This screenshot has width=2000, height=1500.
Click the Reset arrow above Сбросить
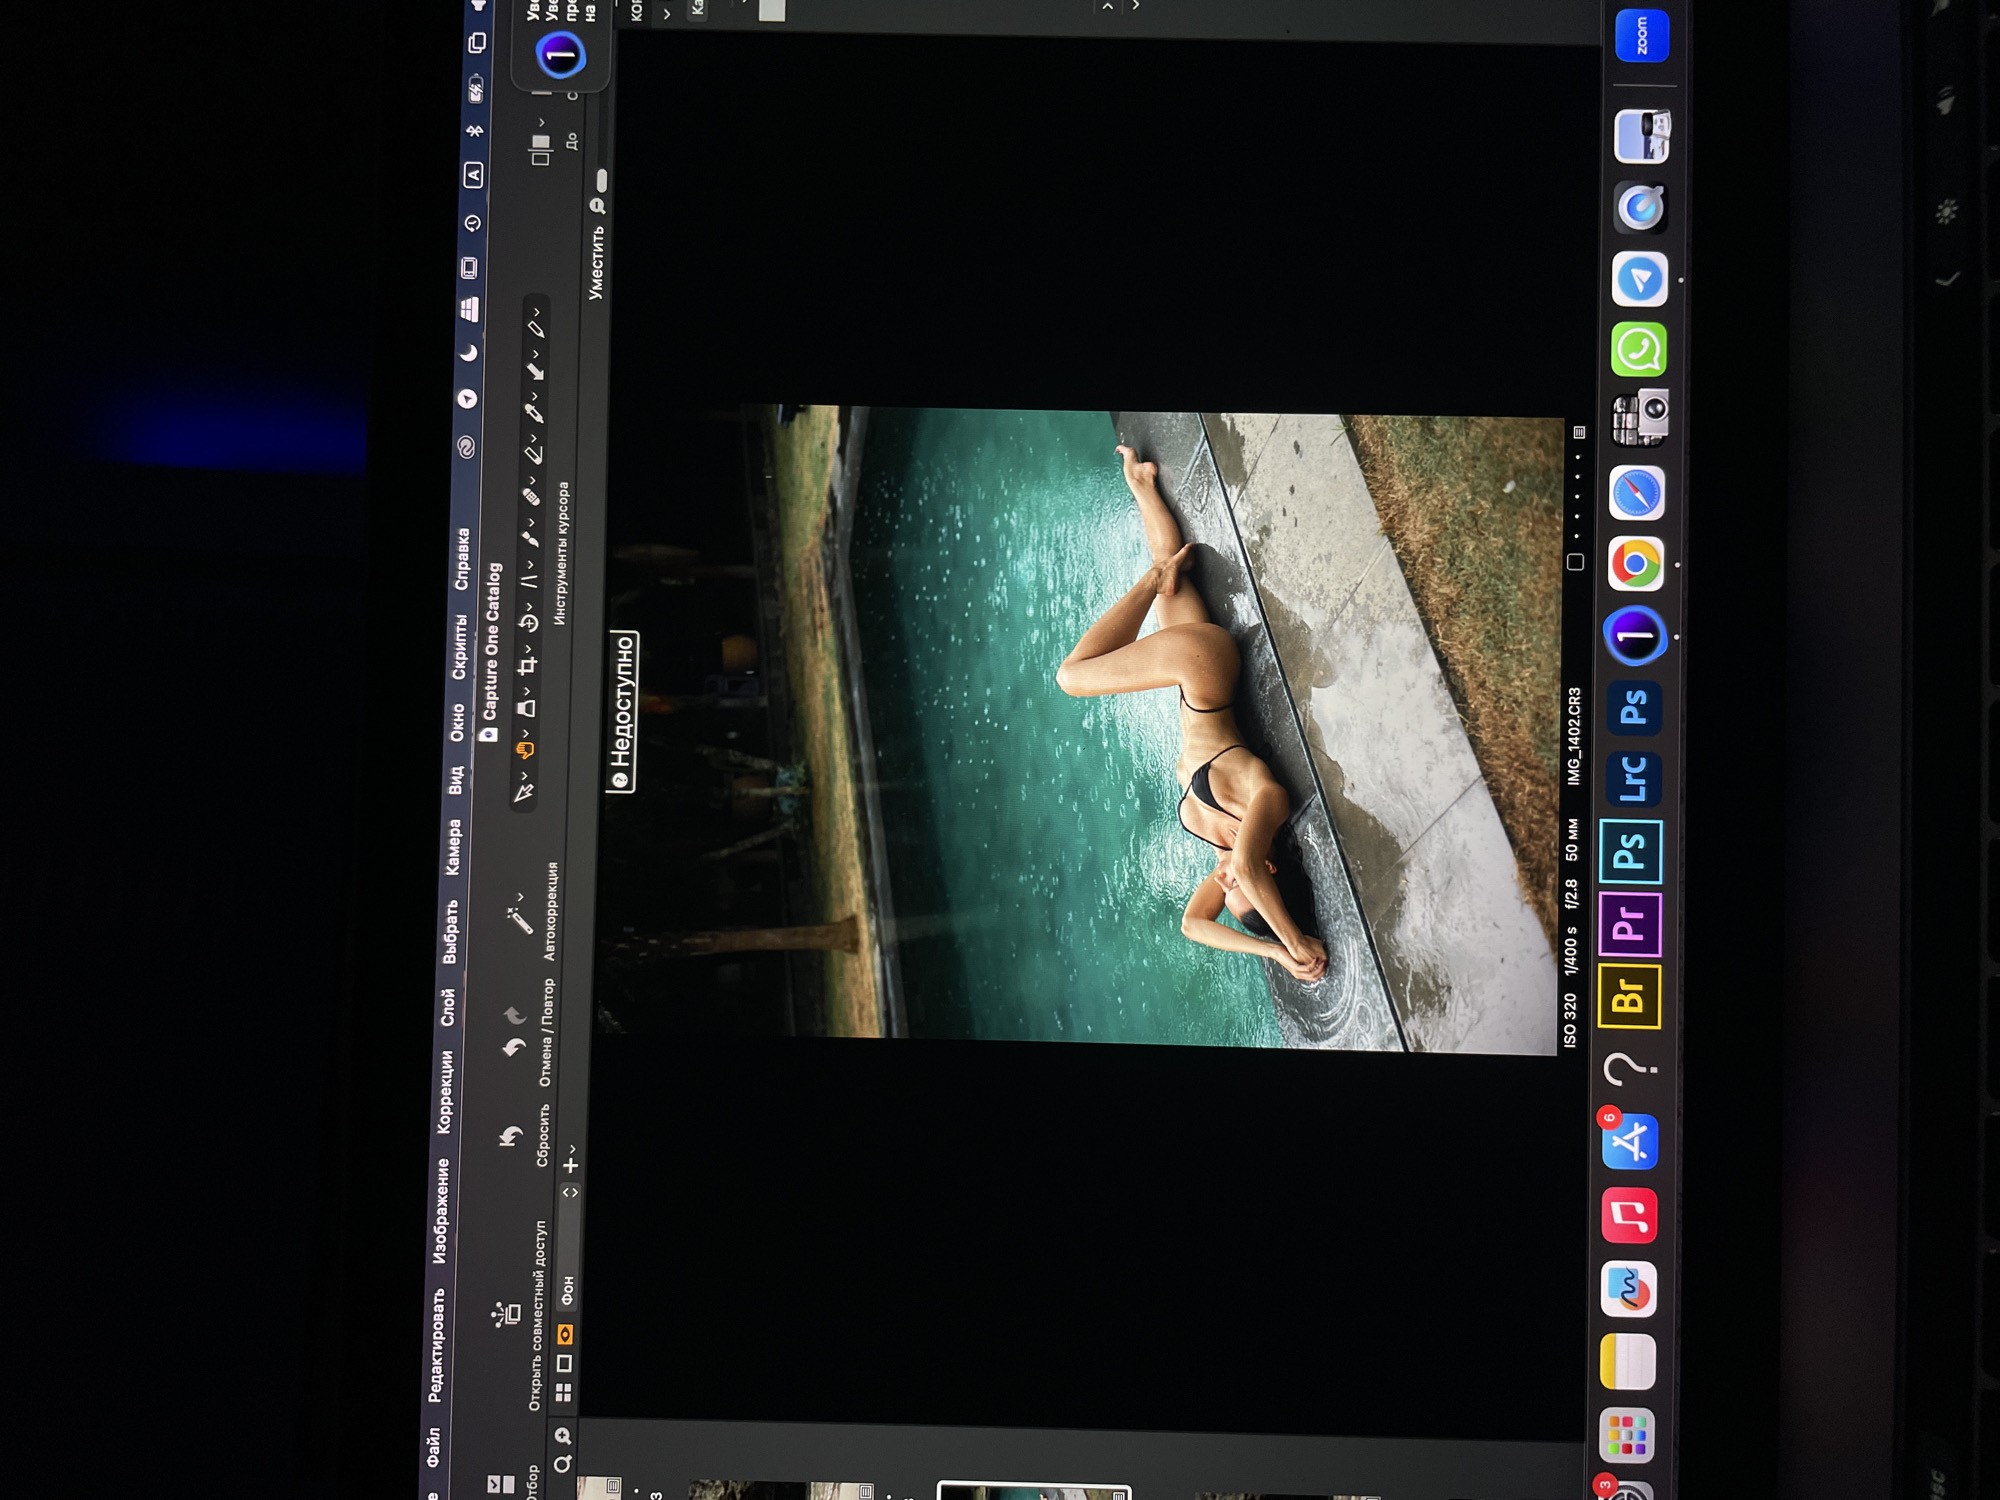click(510, 1137)
